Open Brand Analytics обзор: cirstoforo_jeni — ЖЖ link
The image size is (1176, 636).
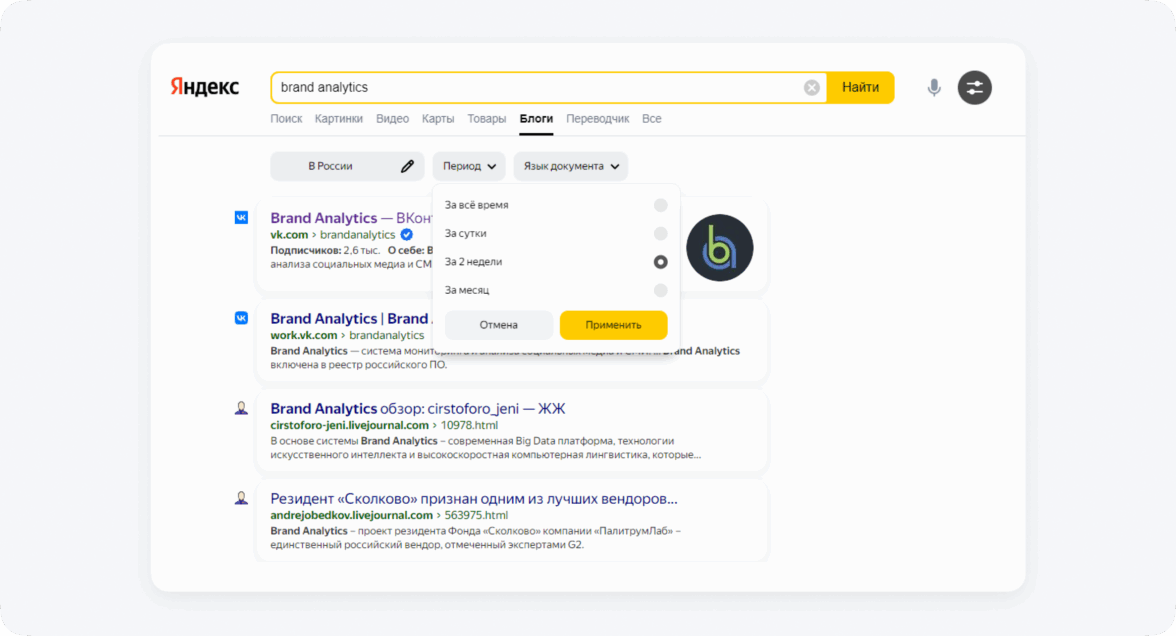(x=418, y=408)
